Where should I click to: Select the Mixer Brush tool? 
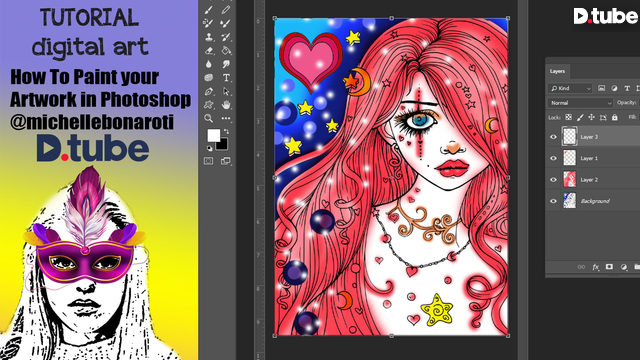pyautogui.click(x=226, y=23)
